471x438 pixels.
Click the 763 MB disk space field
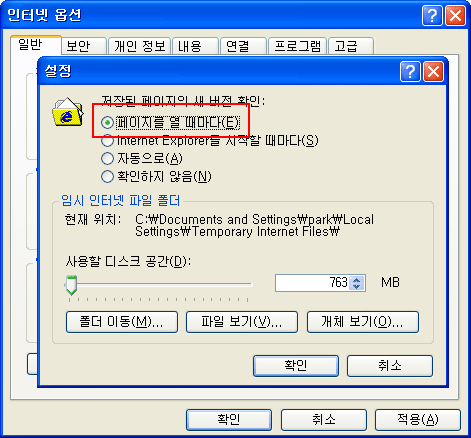[x=312, y=283]
